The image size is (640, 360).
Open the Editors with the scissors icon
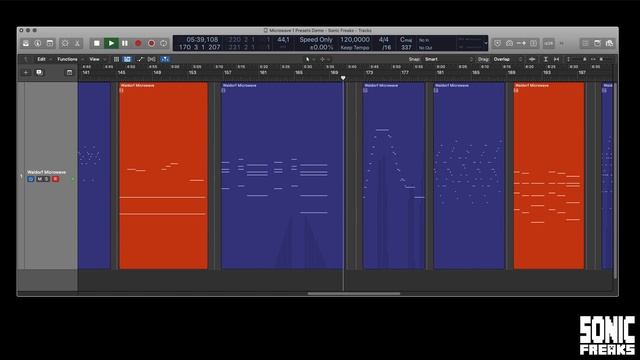click(77, 43)
